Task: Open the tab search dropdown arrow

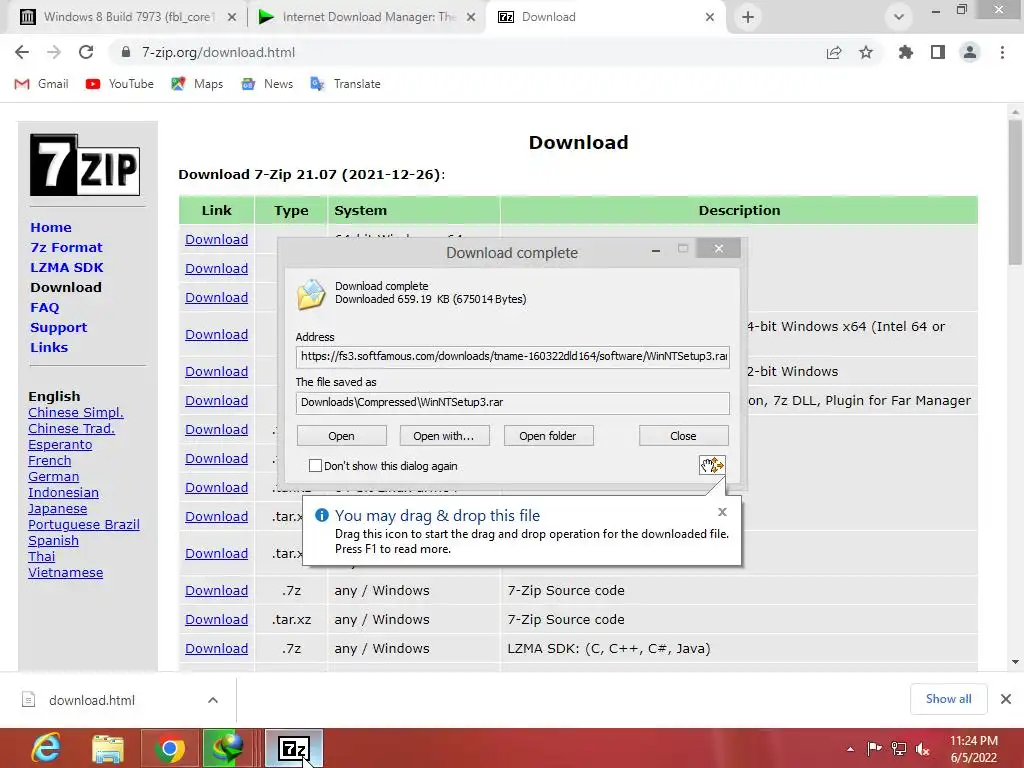Action: point(899,17)
